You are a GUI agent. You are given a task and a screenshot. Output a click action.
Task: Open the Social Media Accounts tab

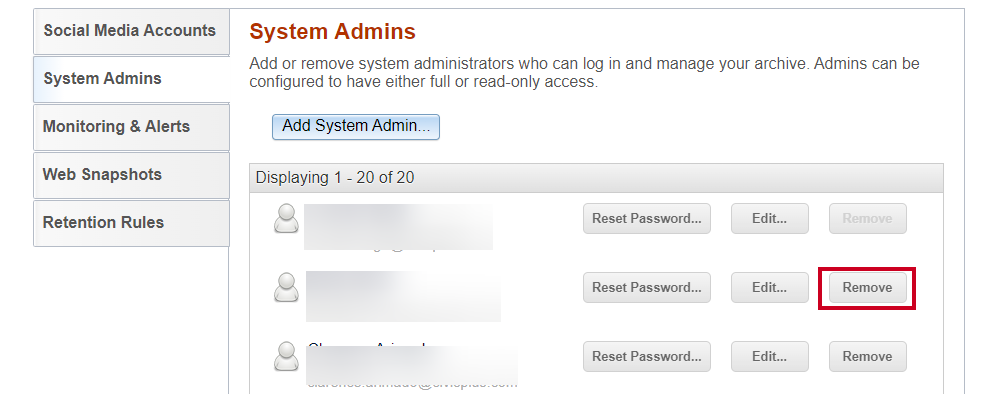(x=131, y=31)
